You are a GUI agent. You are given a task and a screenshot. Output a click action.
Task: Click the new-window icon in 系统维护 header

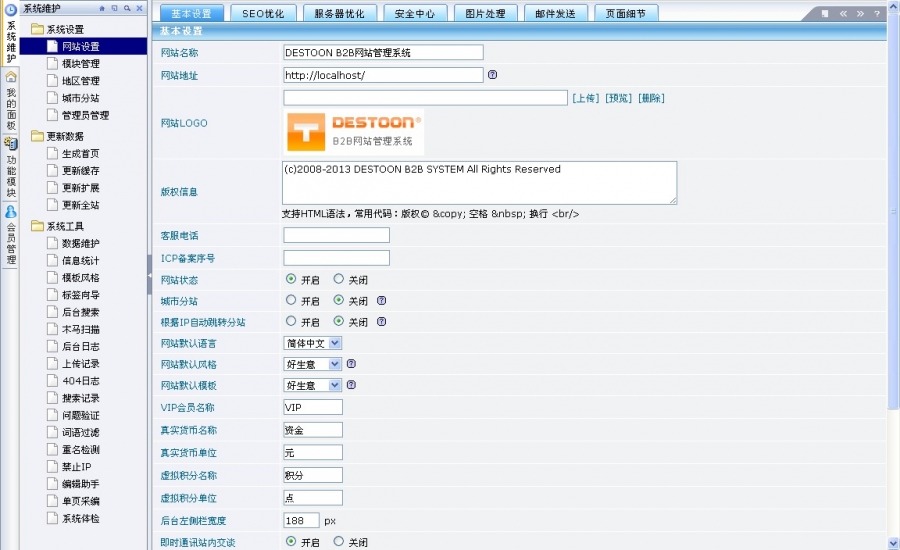coord(114,8)
